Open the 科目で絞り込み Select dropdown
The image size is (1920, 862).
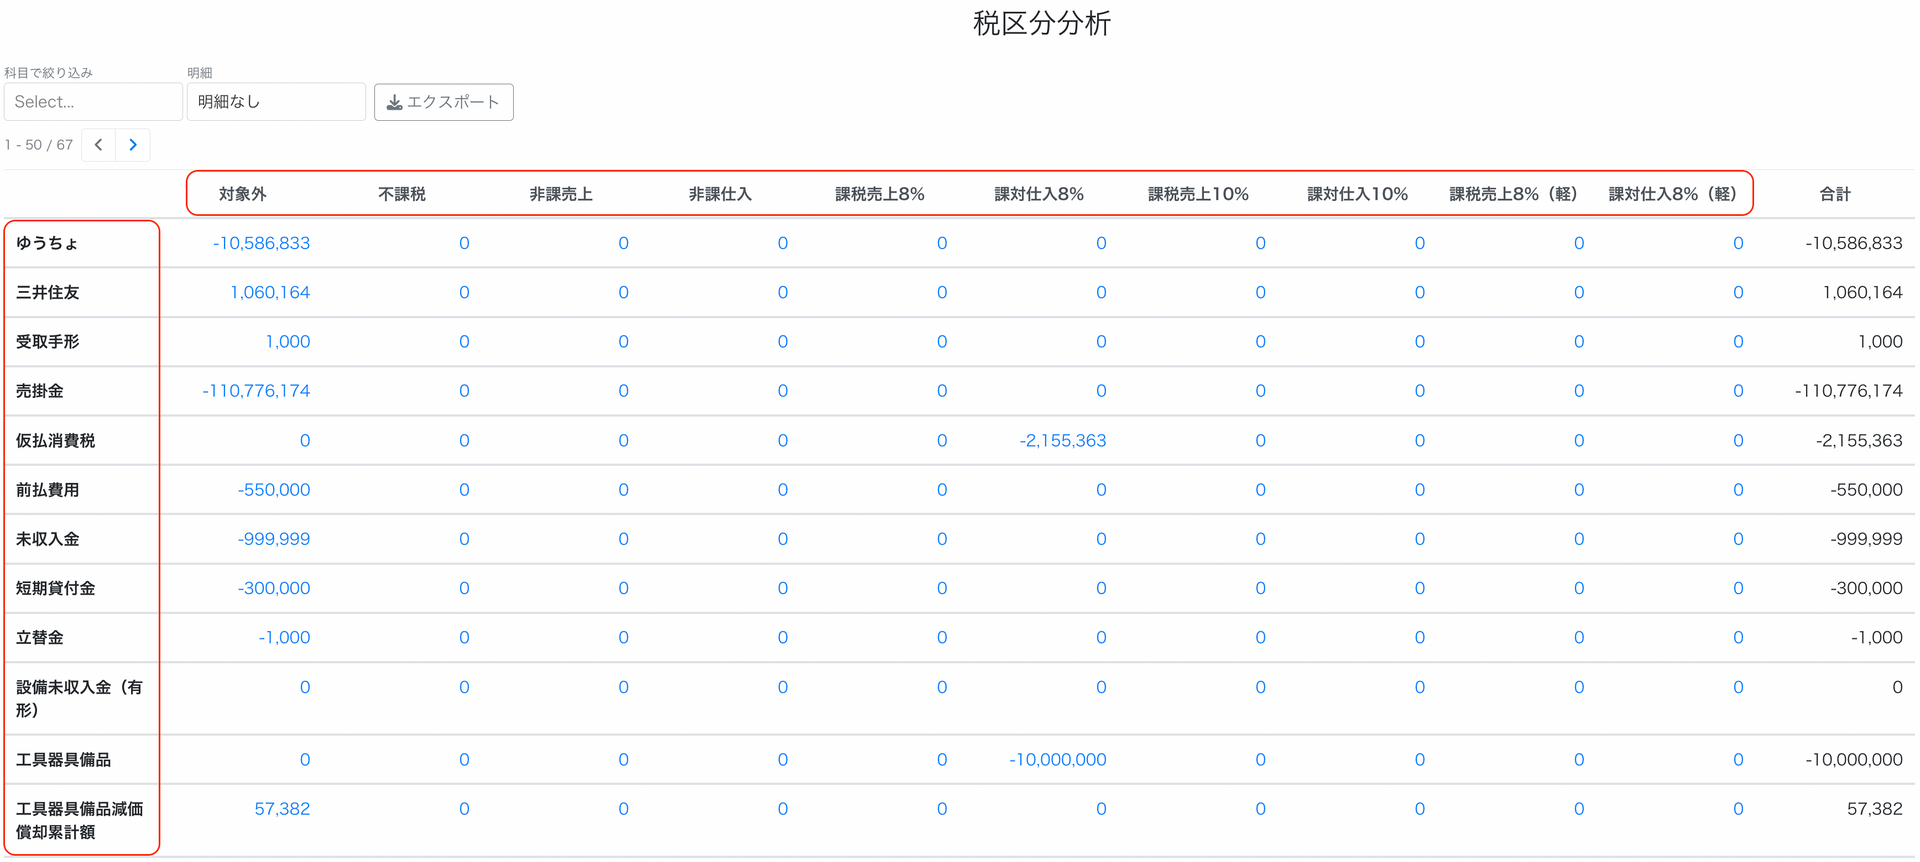(93, 102)
